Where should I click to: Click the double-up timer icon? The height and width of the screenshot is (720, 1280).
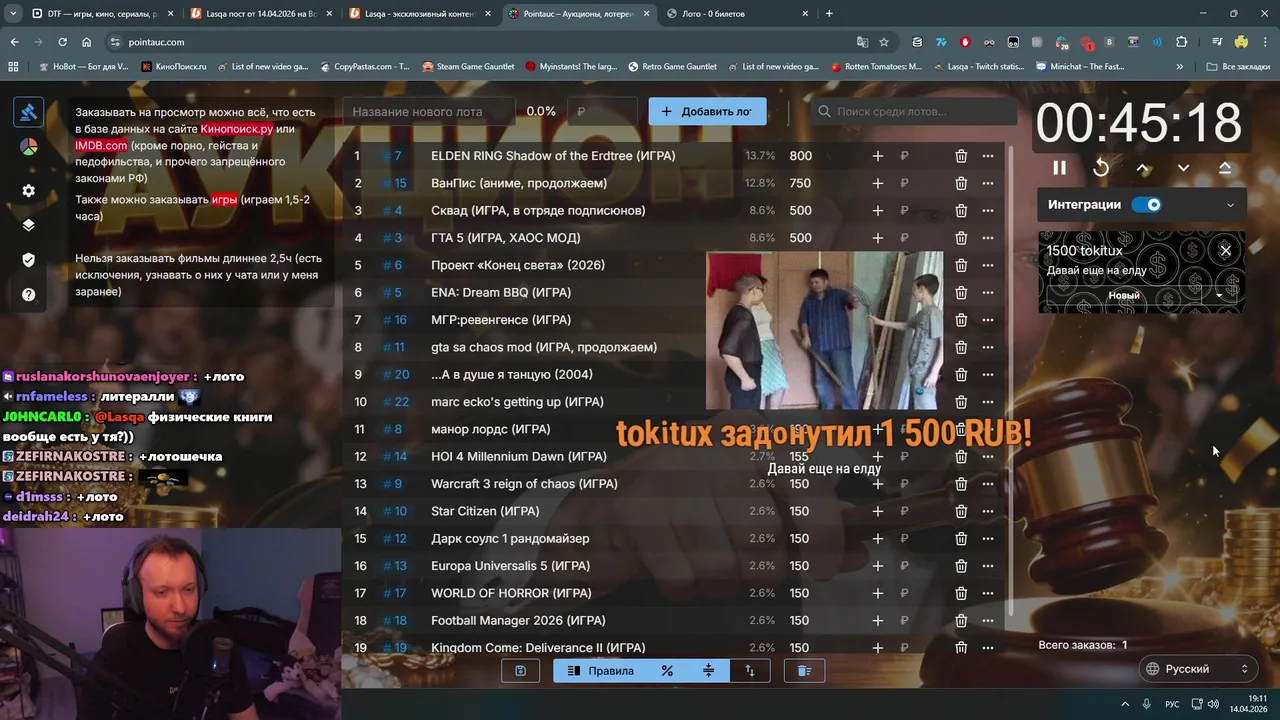tap(1225, 168)
